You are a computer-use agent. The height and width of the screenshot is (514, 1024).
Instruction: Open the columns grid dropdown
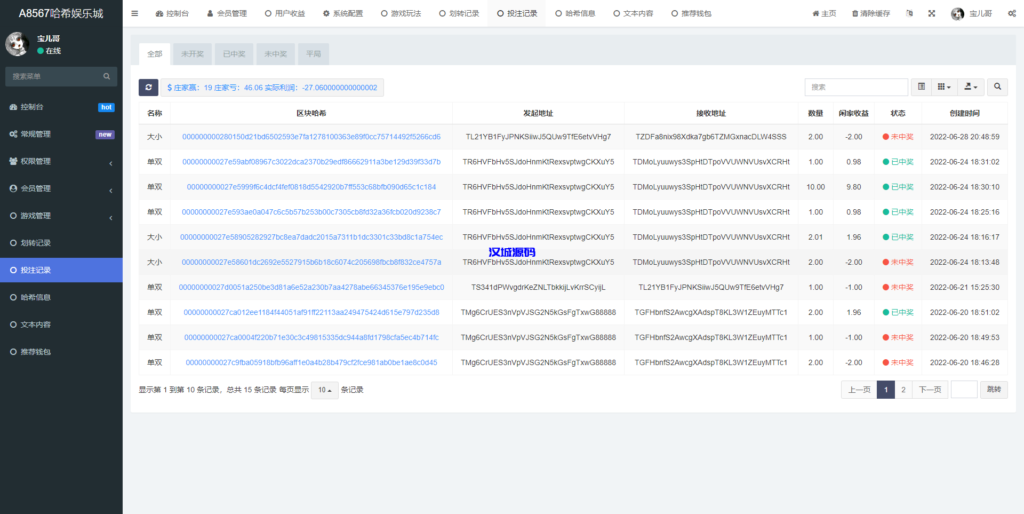coord(944,86)
